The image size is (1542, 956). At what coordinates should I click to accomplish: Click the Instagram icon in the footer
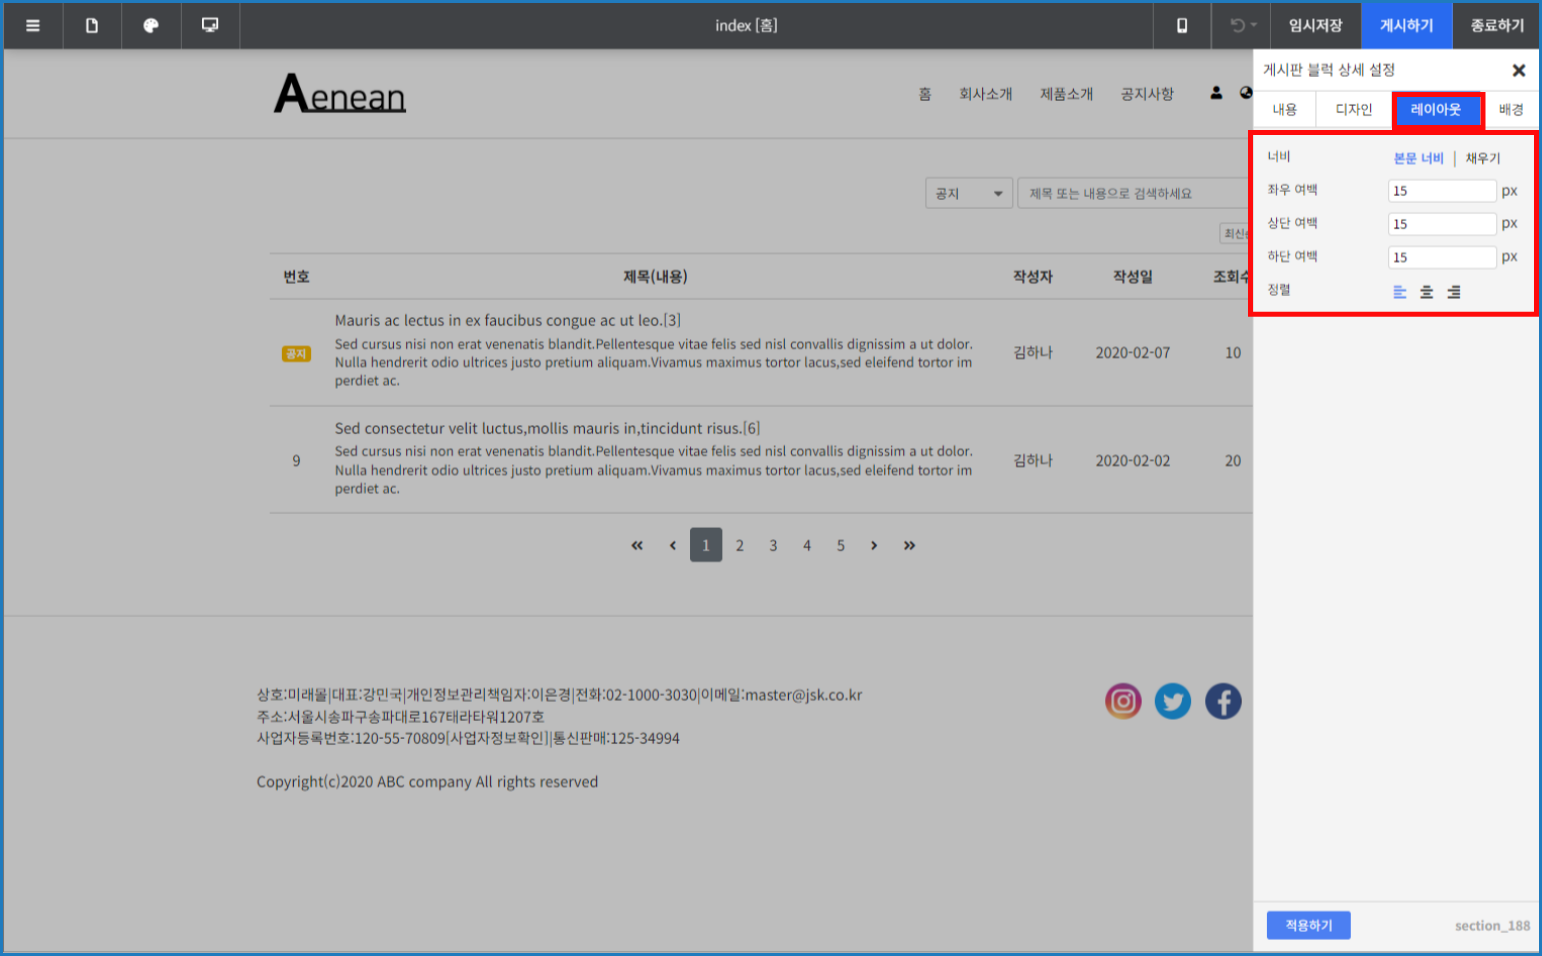click(x=1123, y=701)
